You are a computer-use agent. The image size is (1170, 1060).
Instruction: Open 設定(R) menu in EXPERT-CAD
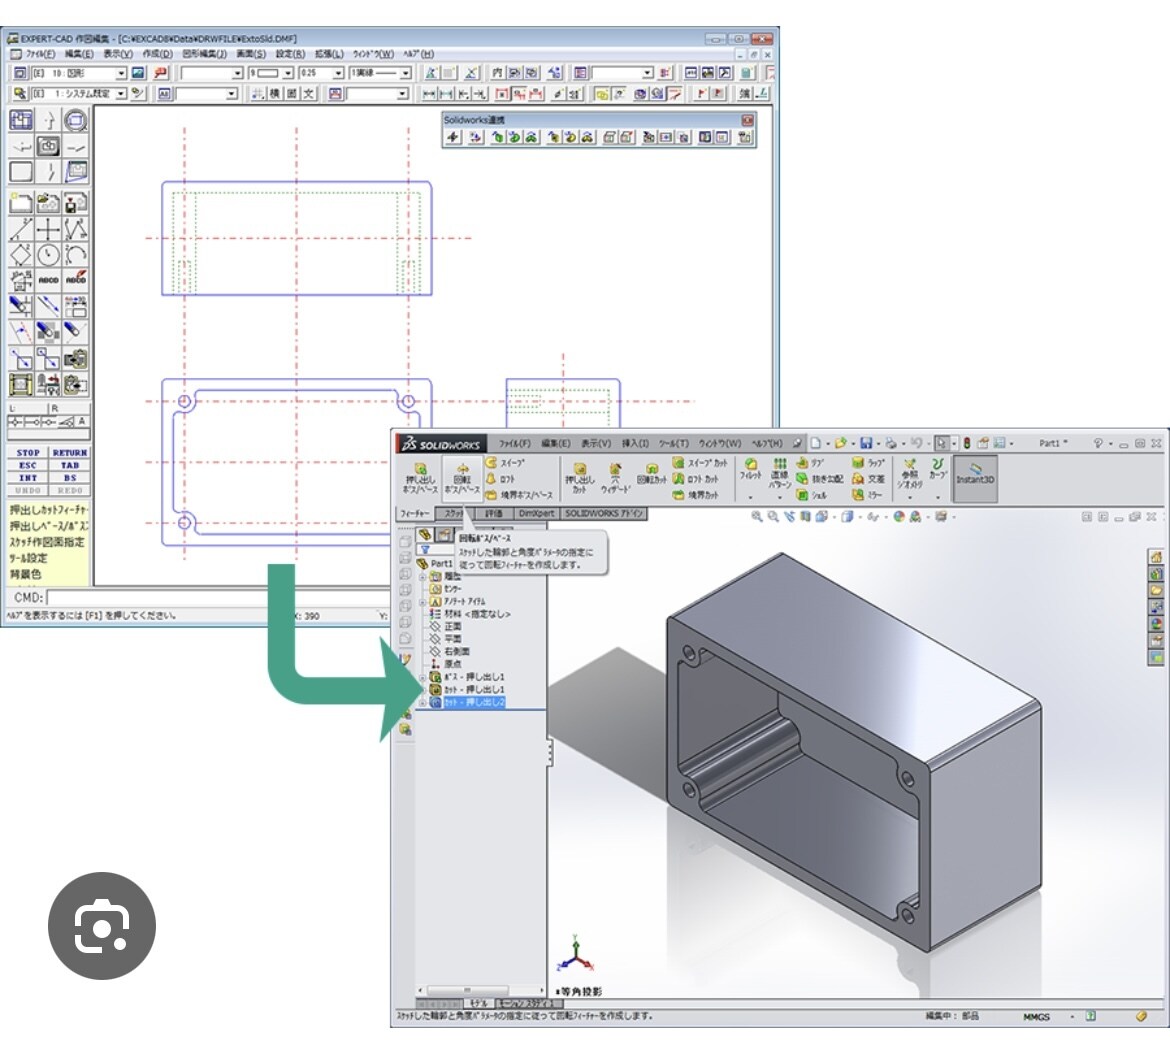click(290, 54)
